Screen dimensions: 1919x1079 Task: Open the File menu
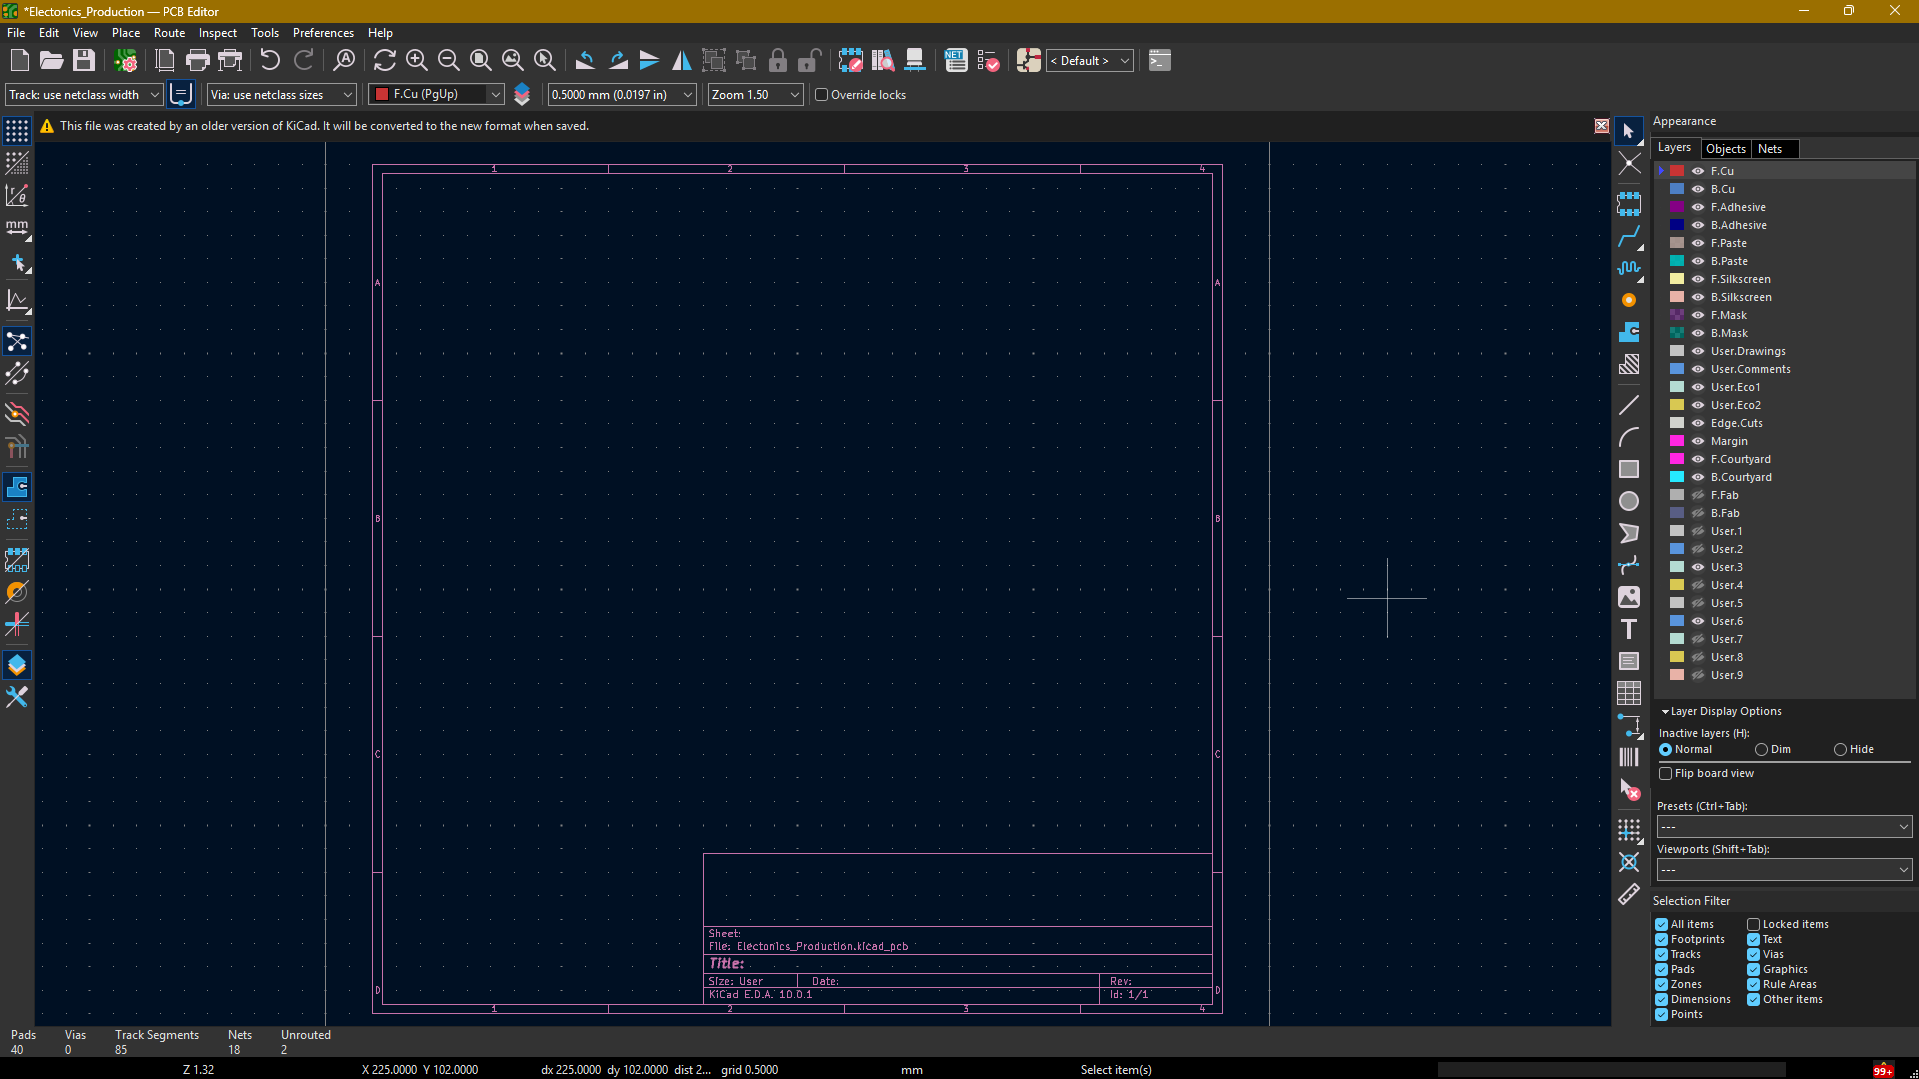click(x=16, y=33)
